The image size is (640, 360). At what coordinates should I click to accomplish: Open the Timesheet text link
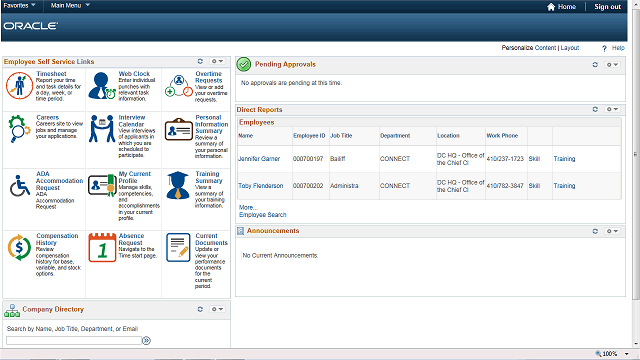click(x=51, y=74)
